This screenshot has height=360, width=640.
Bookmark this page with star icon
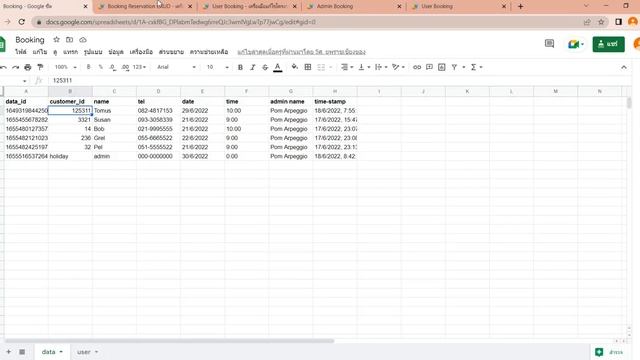(601, 22)
